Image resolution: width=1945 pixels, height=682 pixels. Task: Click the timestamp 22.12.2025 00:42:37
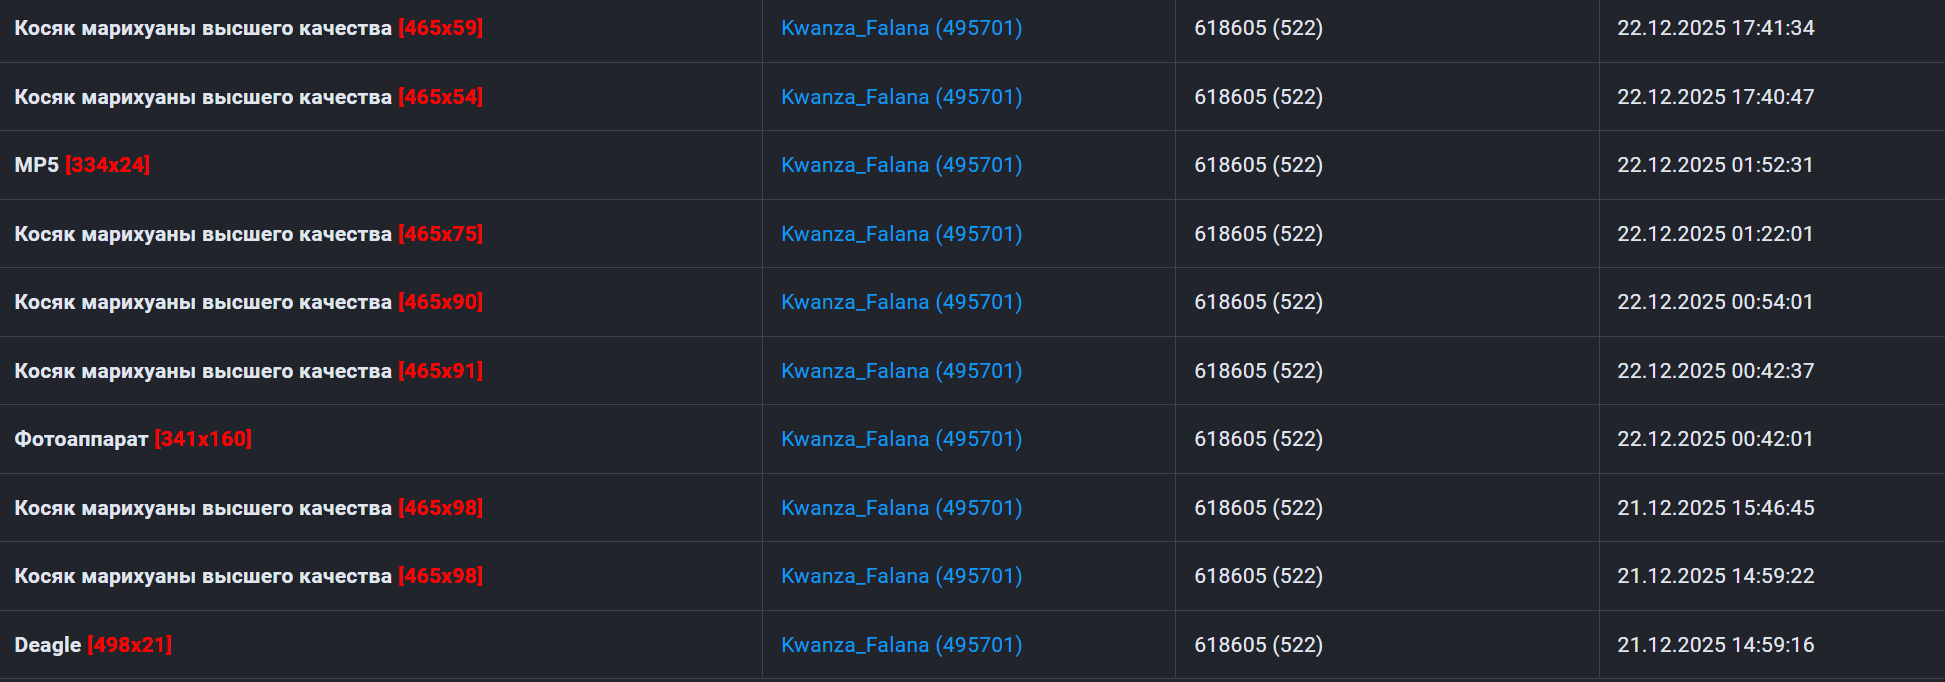click(1715, 371)
